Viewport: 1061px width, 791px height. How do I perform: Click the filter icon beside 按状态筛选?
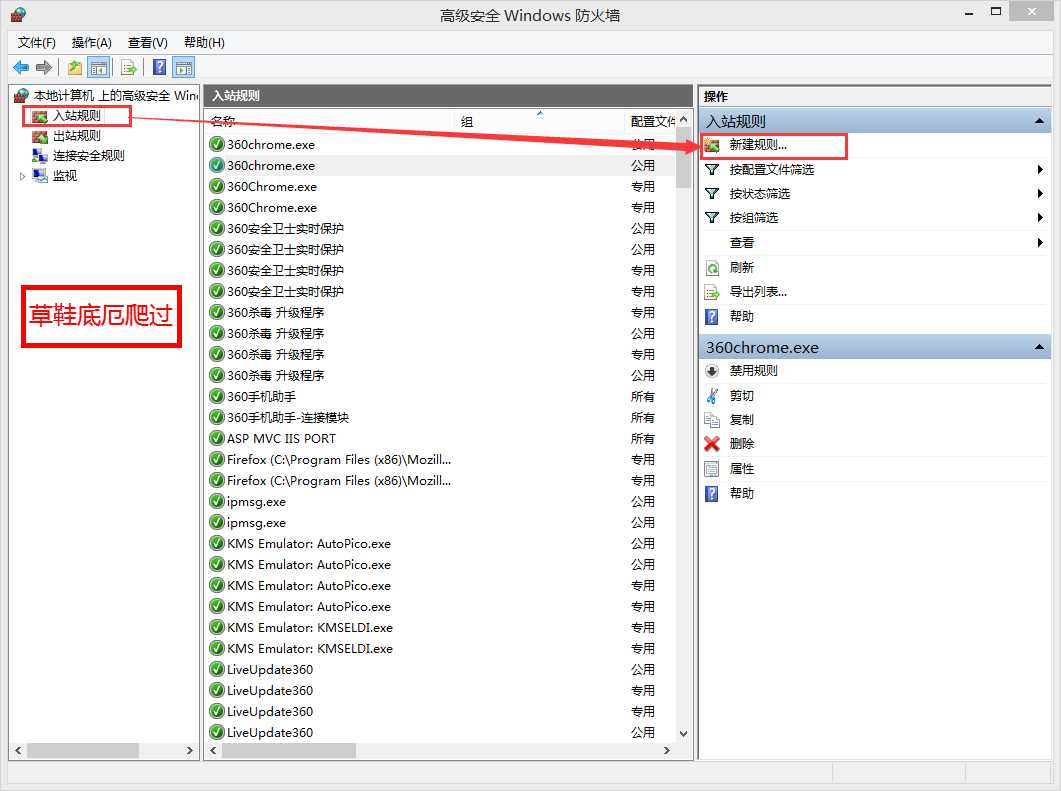point(712,194)
